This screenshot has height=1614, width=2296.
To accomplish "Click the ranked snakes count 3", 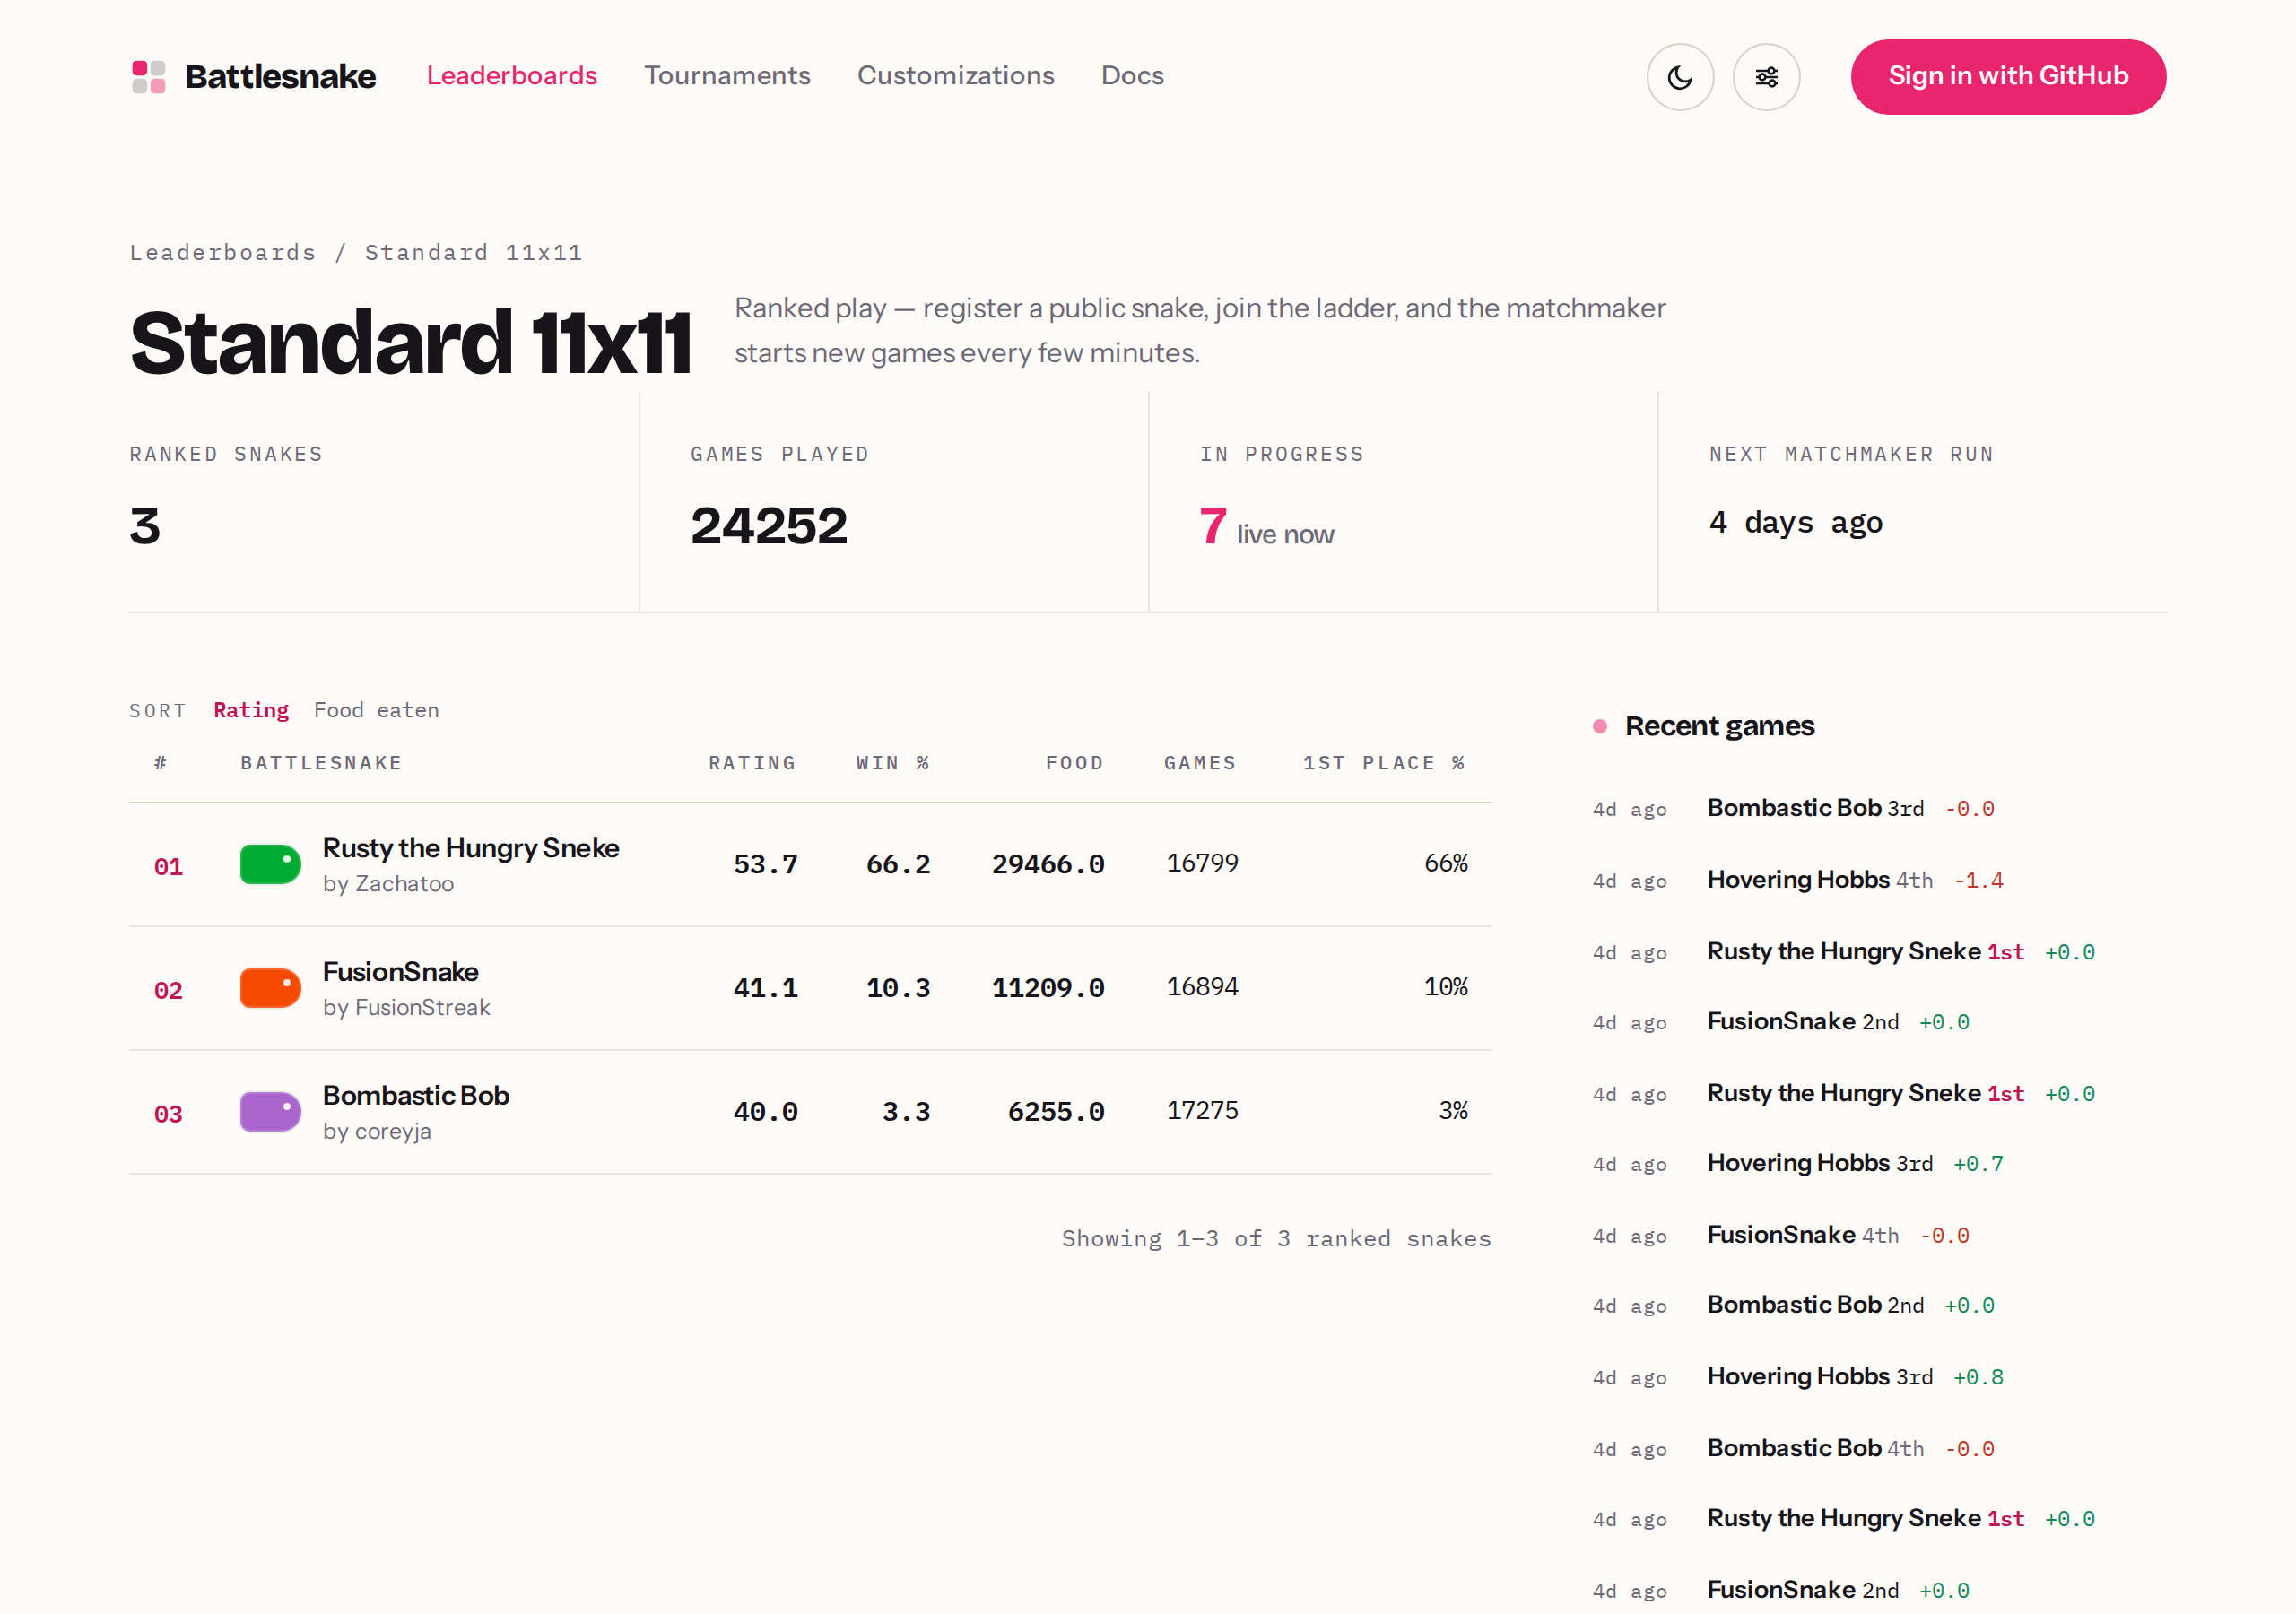I will click(145, 526).
